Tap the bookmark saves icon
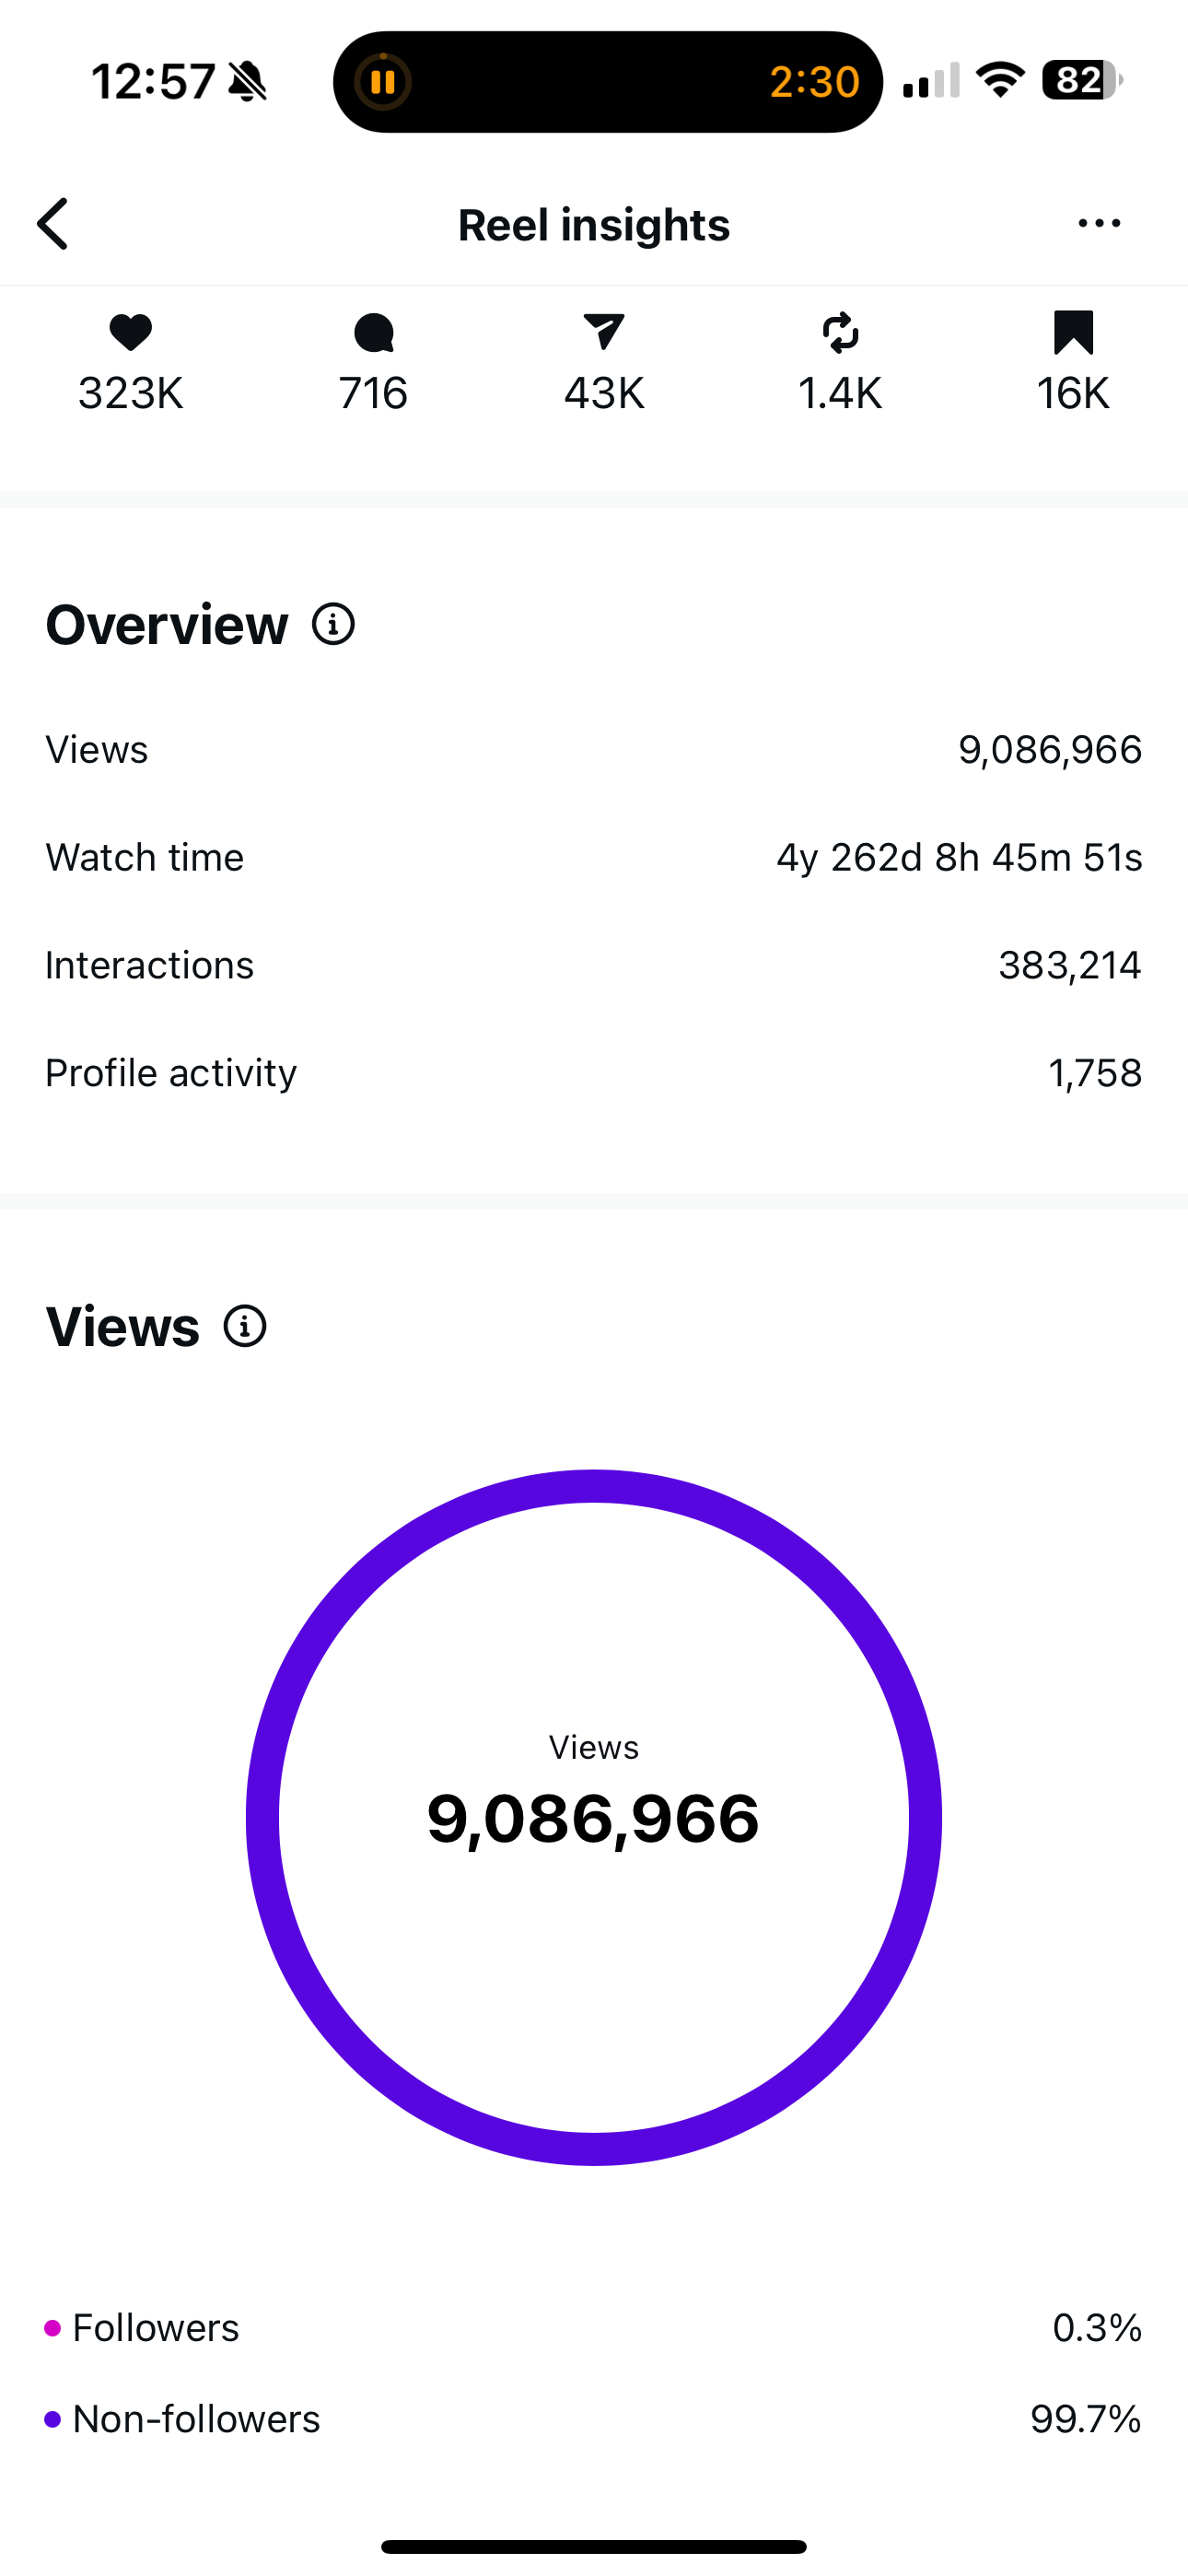The width and height of the screenshot is (1188, 2576). pos(1073,333)
